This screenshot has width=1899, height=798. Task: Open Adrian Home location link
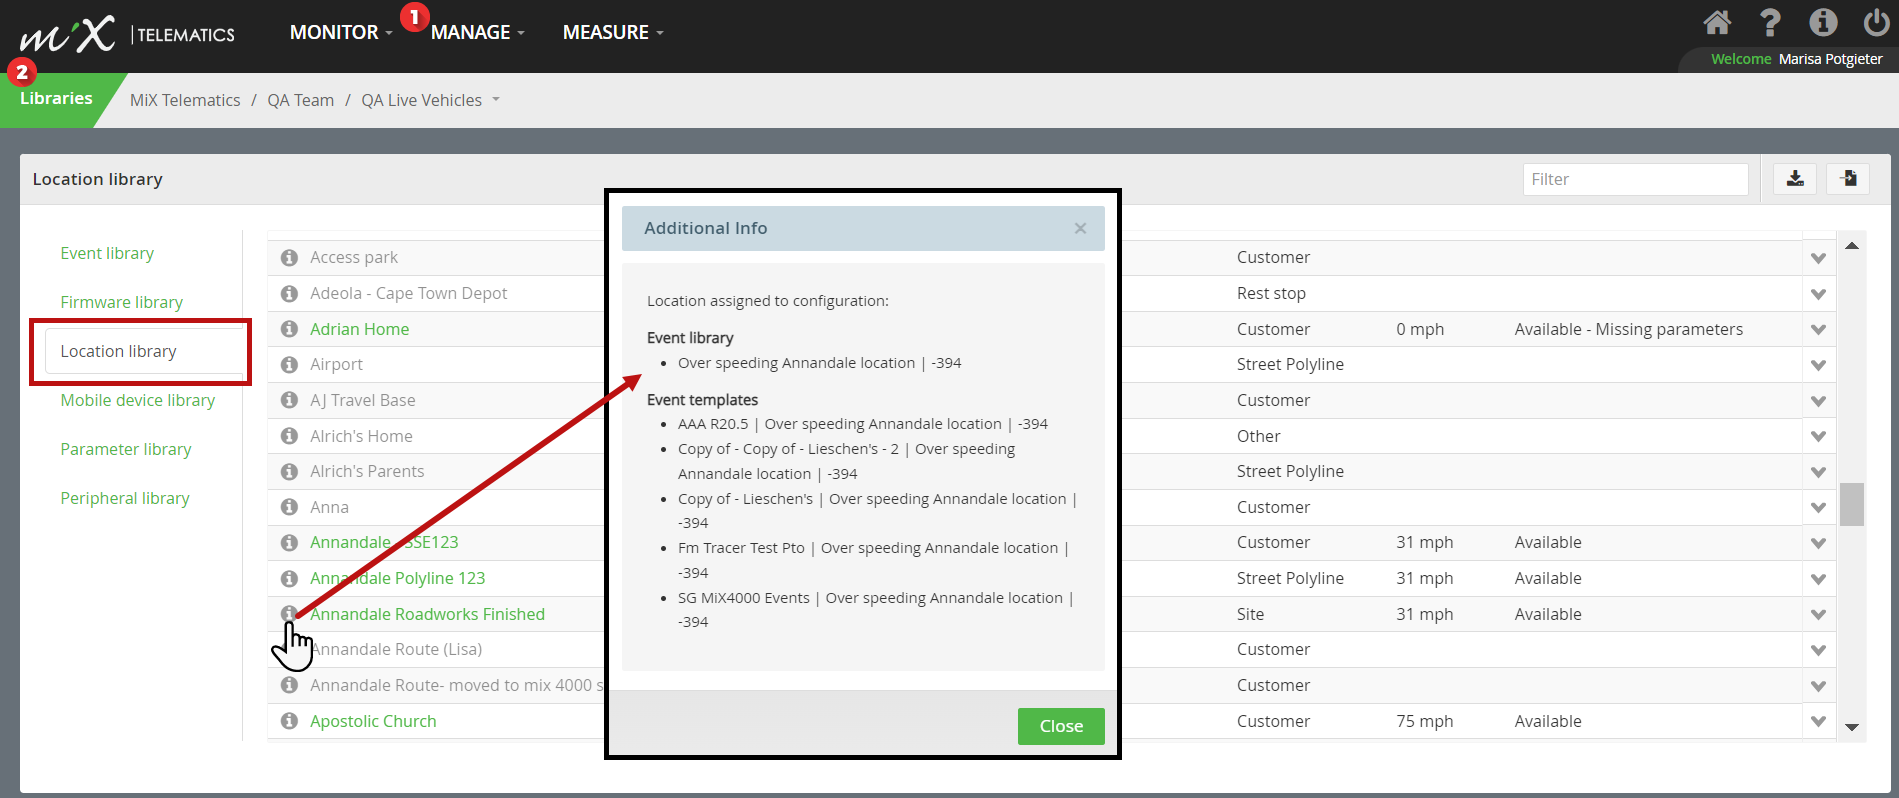[x=359, y=329]
